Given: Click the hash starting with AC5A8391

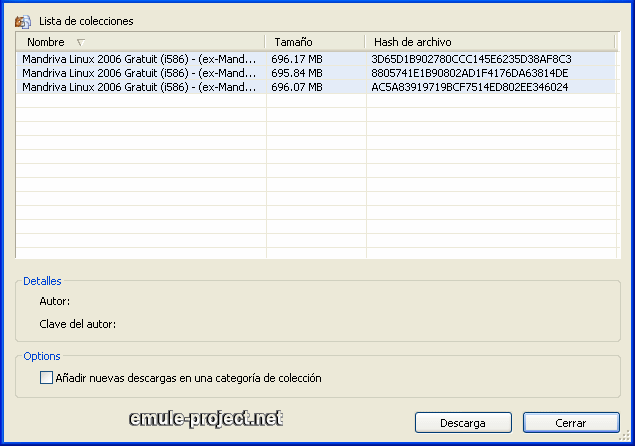Looking at the screenshot, I should point(469,87).
